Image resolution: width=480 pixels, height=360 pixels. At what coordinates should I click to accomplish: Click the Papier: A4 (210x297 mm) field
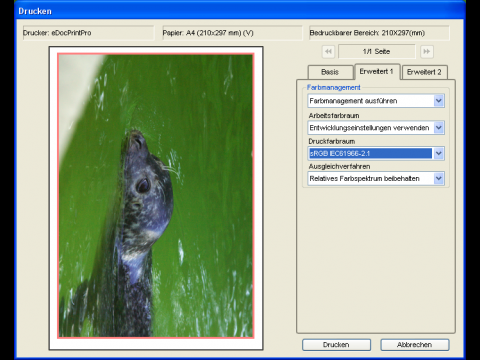pos(232,33)
